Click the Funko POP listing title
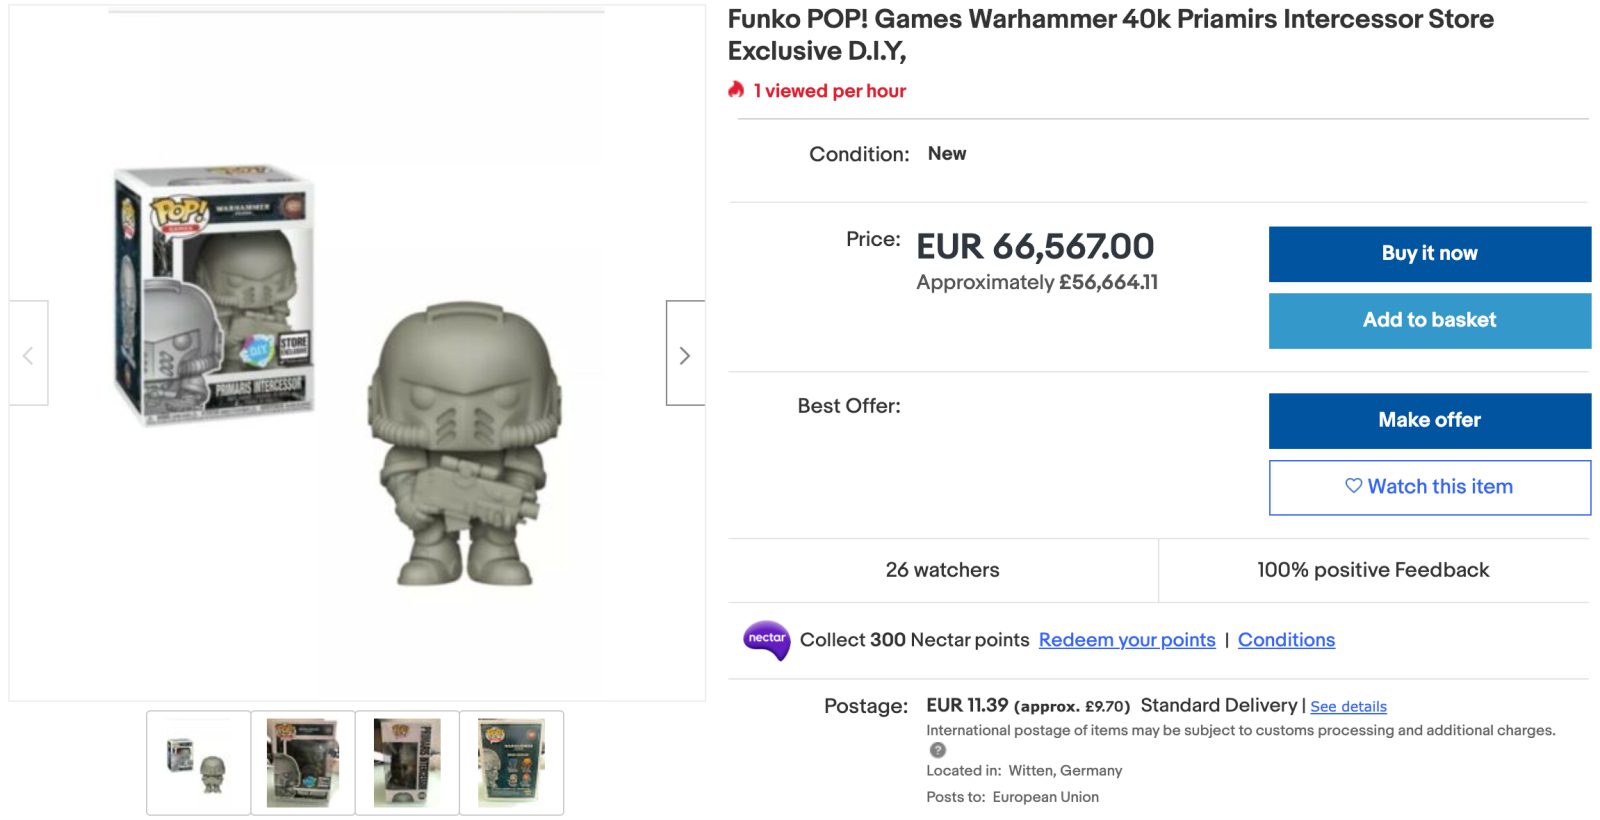1600x820 pixels. pyautogui.click(x=1110, y=35)
